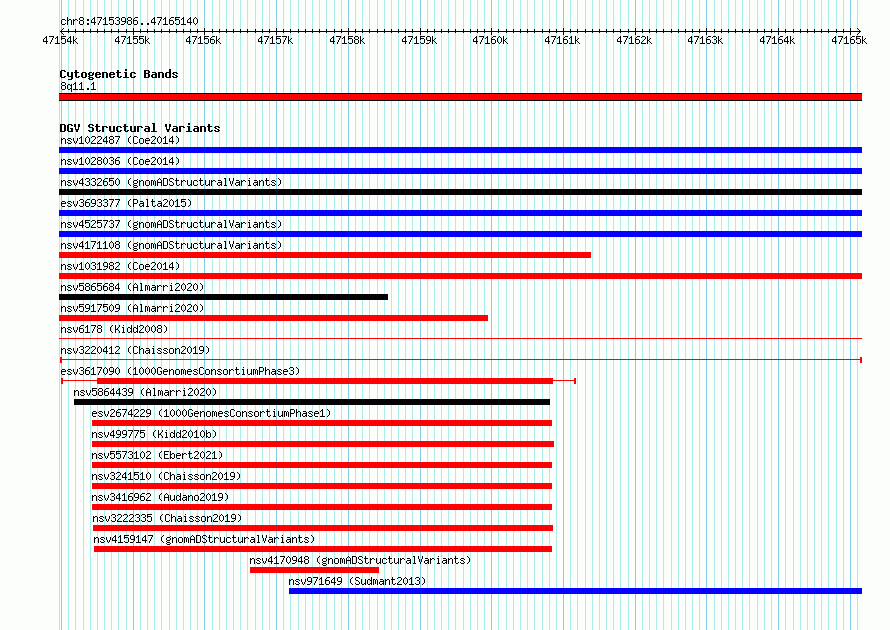Select the nsv499775 red variant bar
Image resolution: width=890 pixels, height=630 pixels.
[x=323, y=444]
